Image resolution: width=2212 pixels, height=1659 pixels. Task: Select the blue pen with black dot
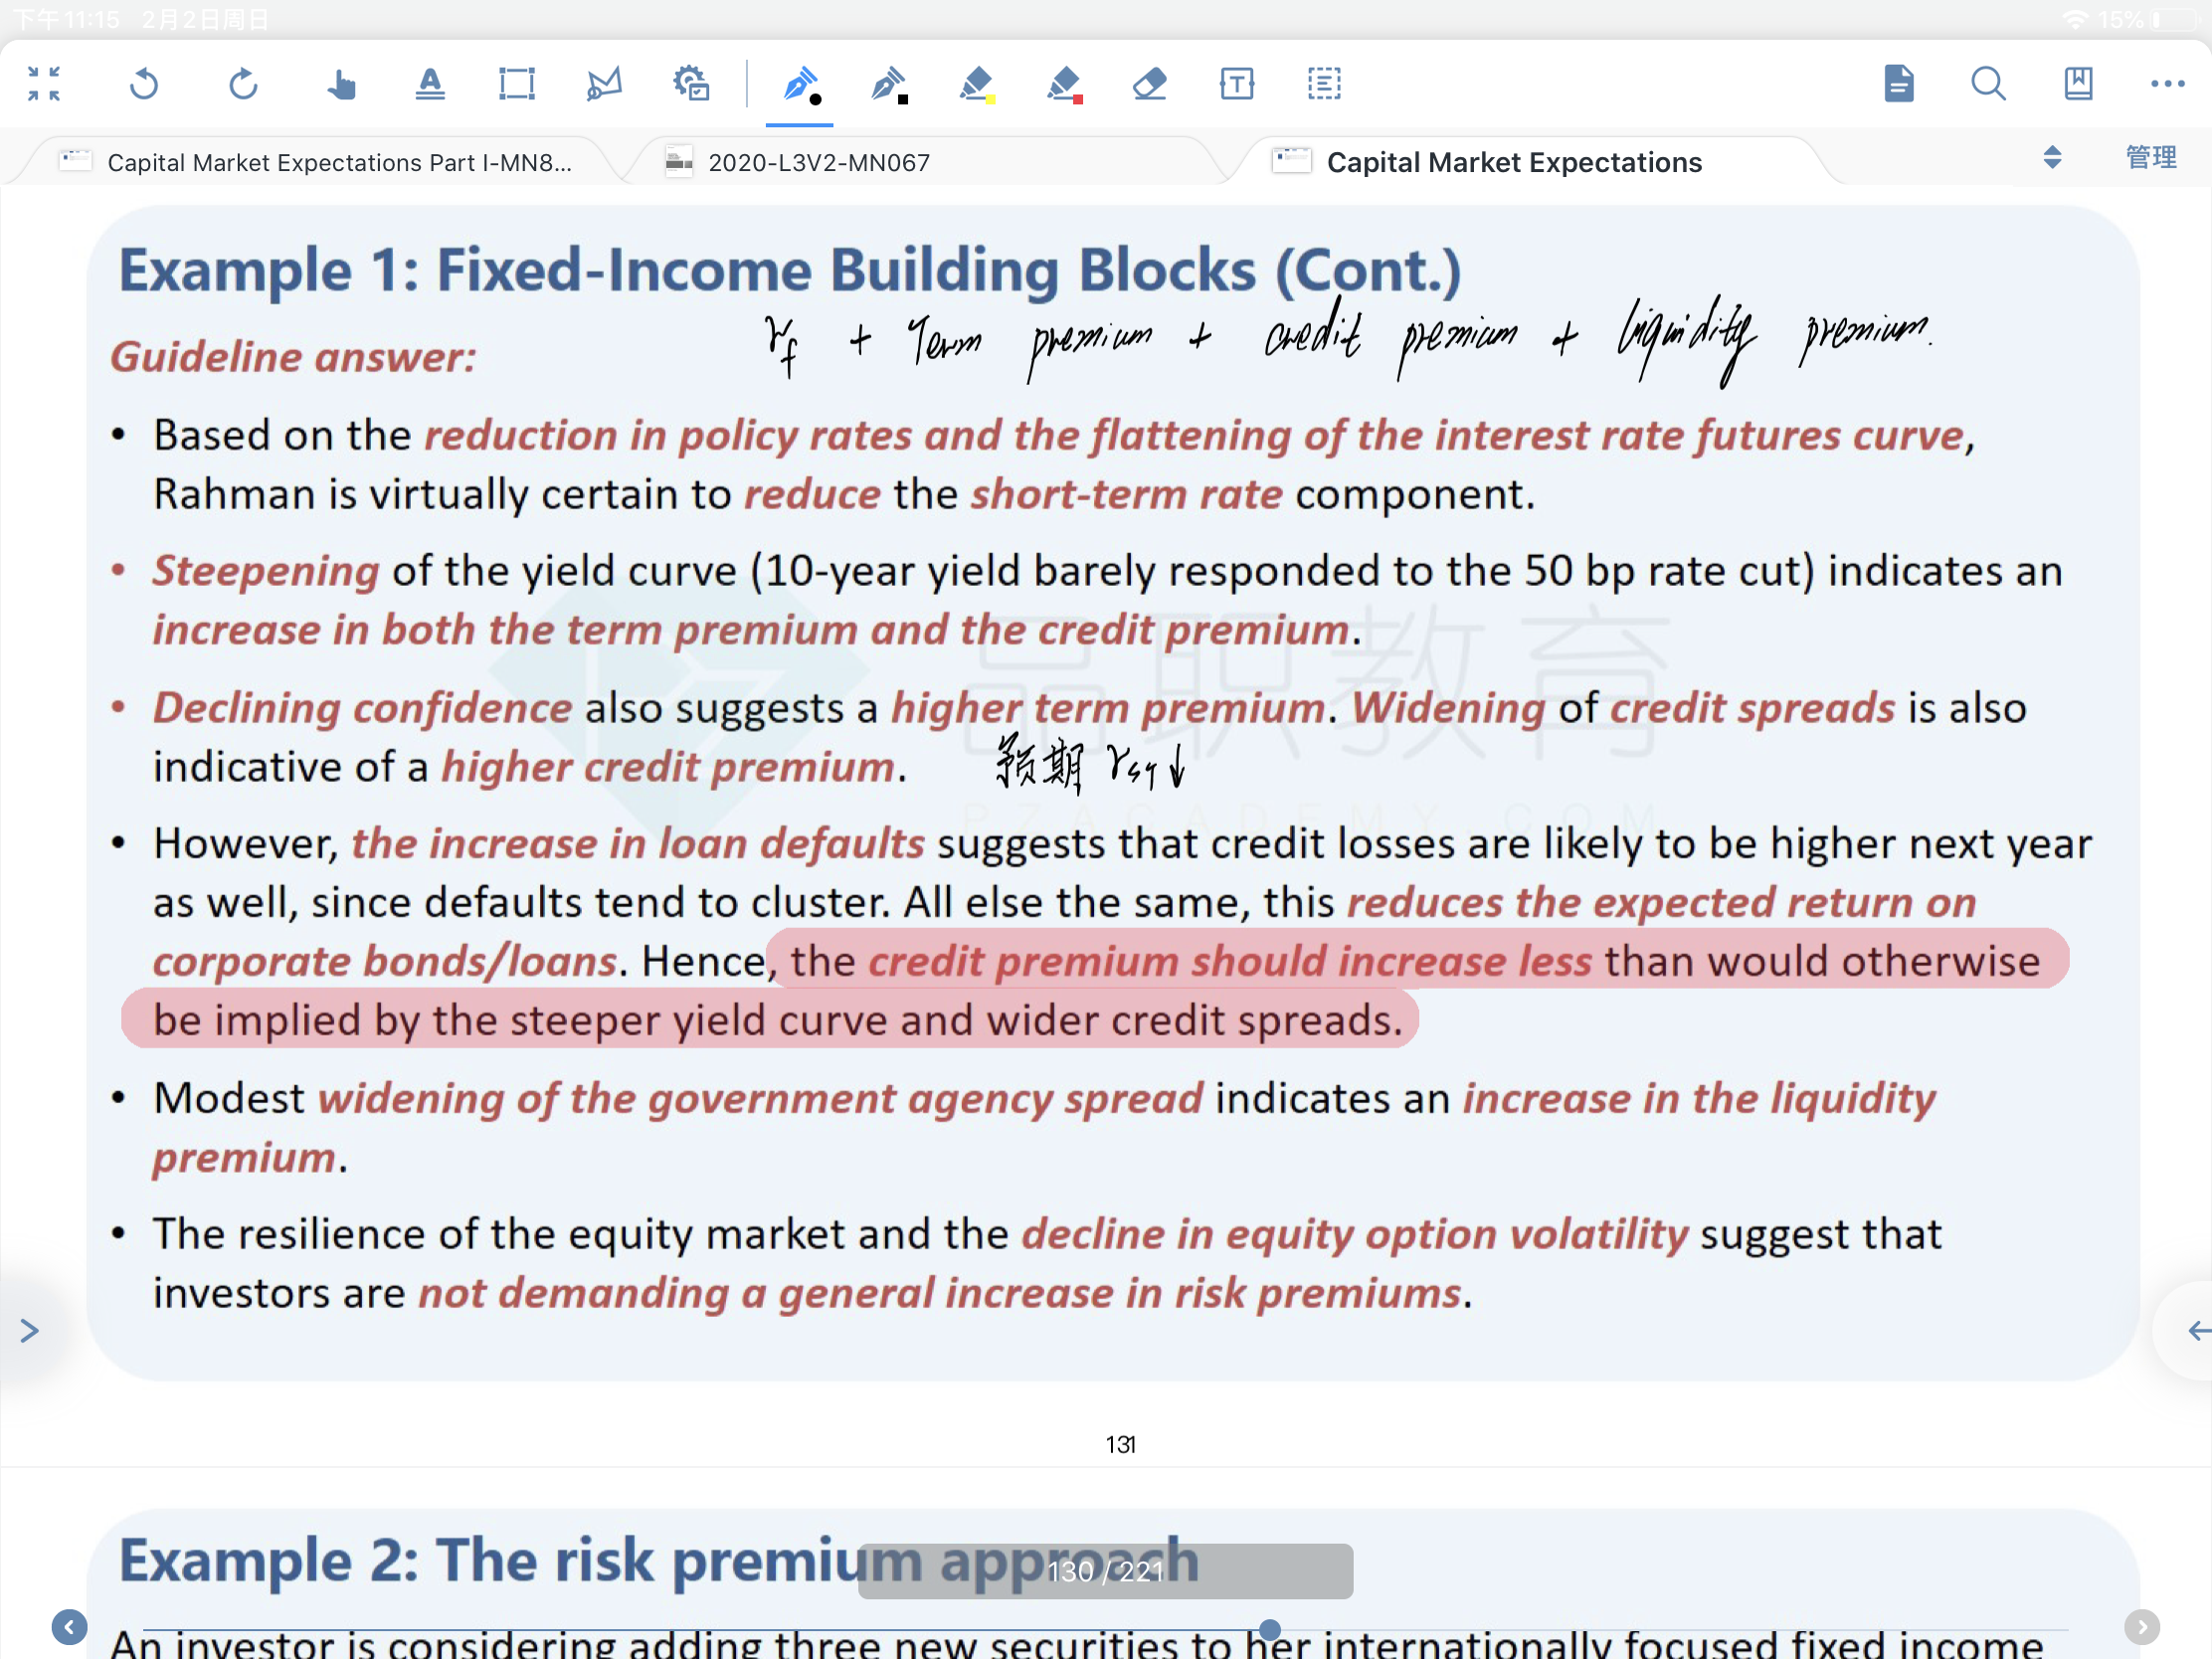(801, 85)
